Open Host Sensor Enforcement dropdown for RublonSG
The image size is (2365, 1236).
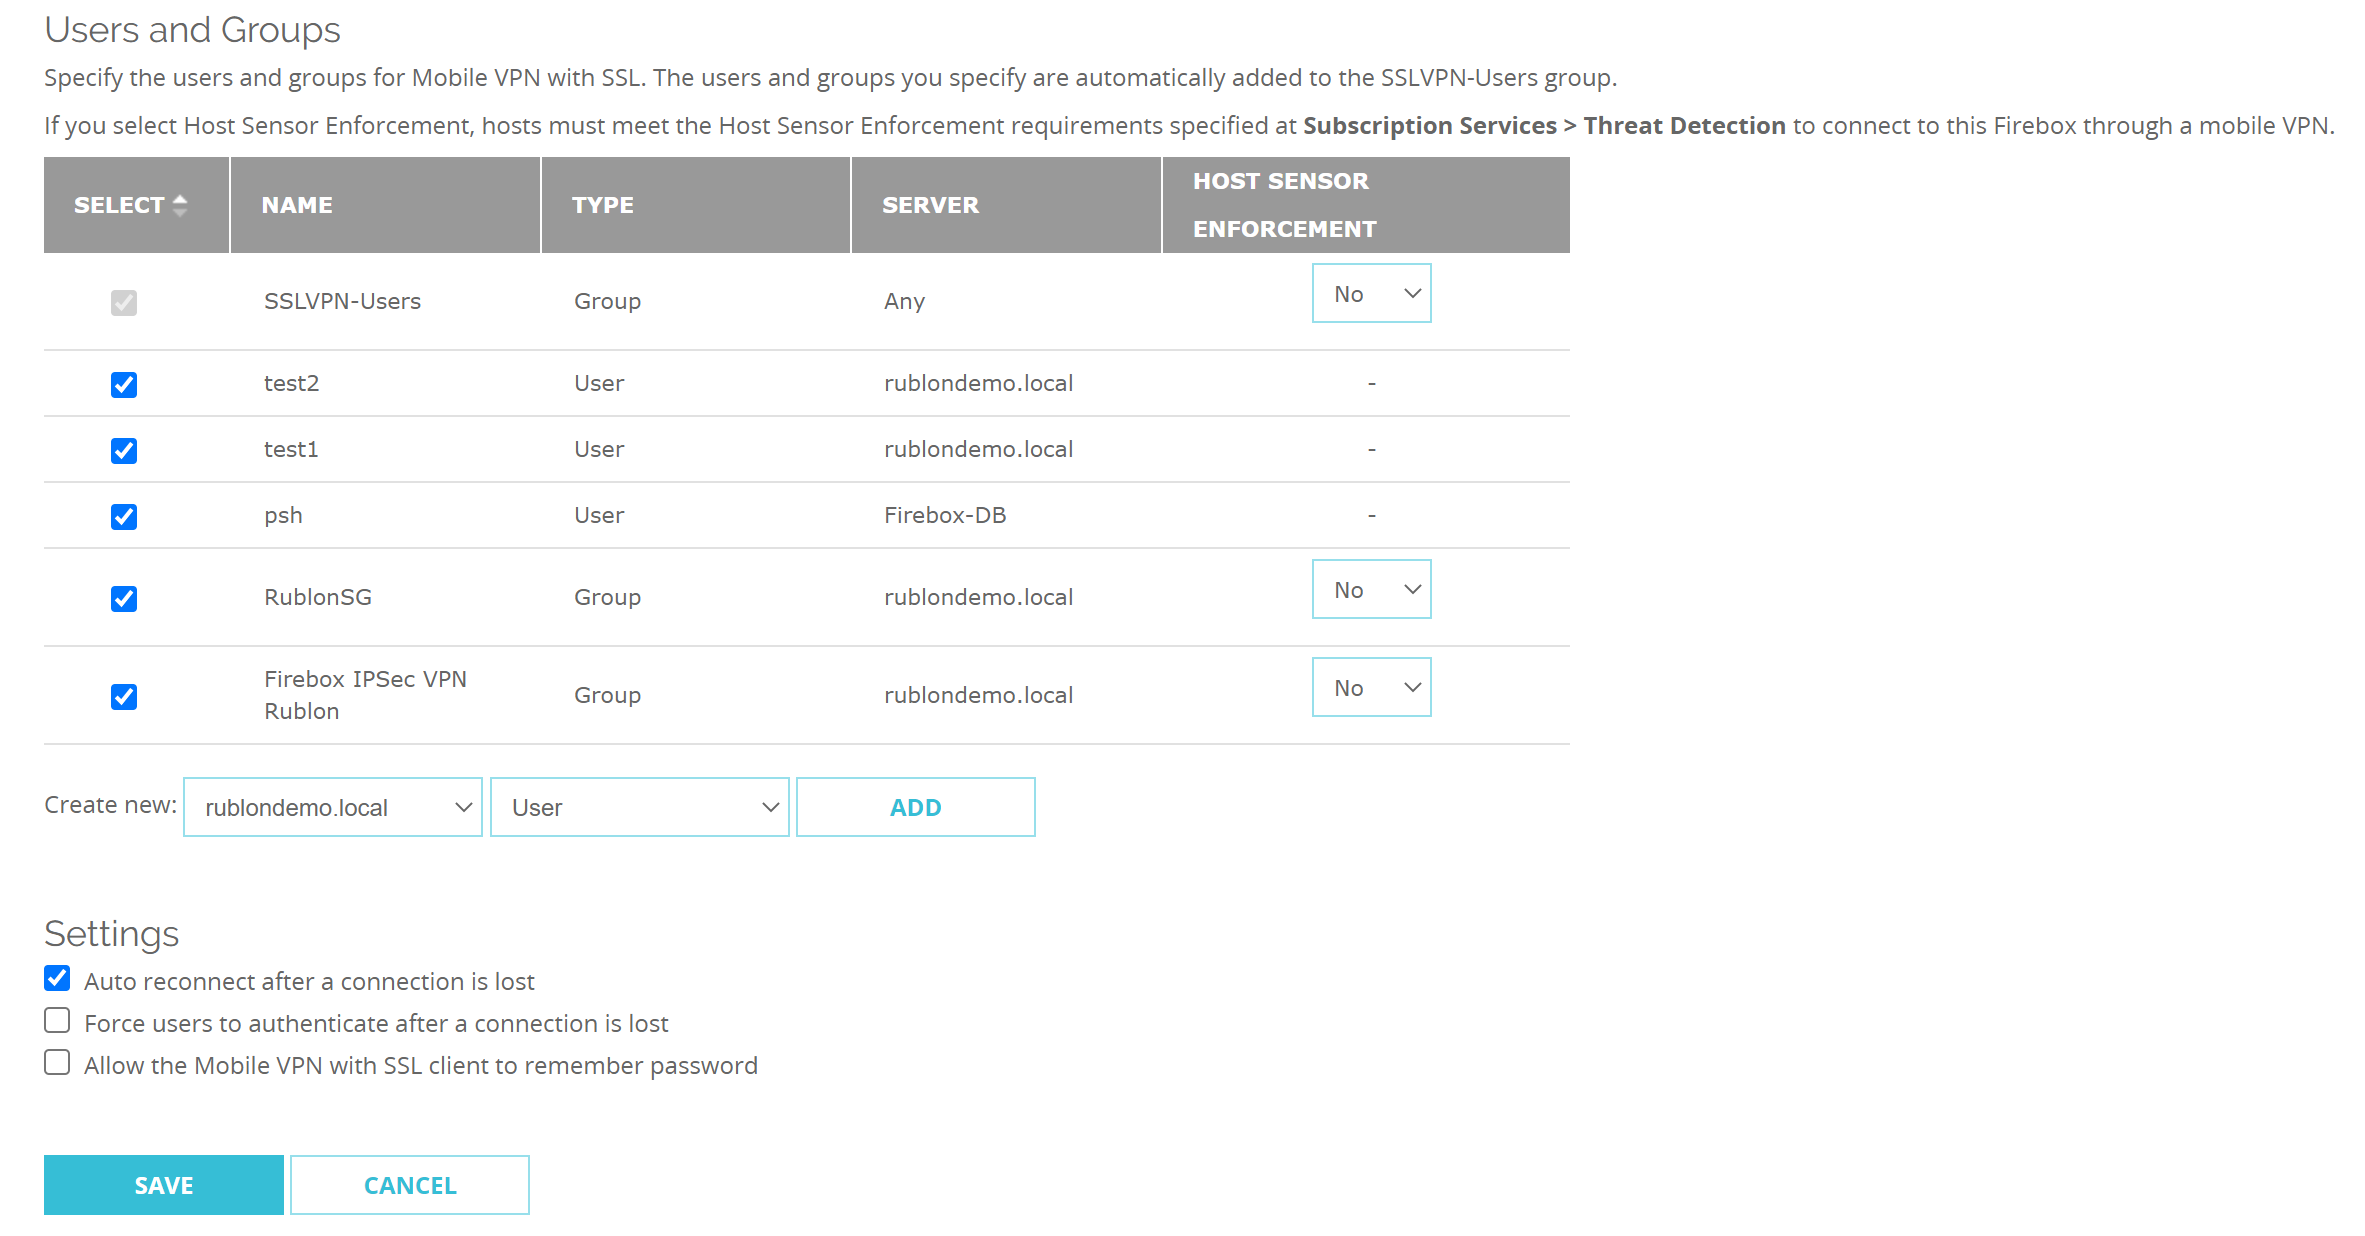pos(1371,589)
